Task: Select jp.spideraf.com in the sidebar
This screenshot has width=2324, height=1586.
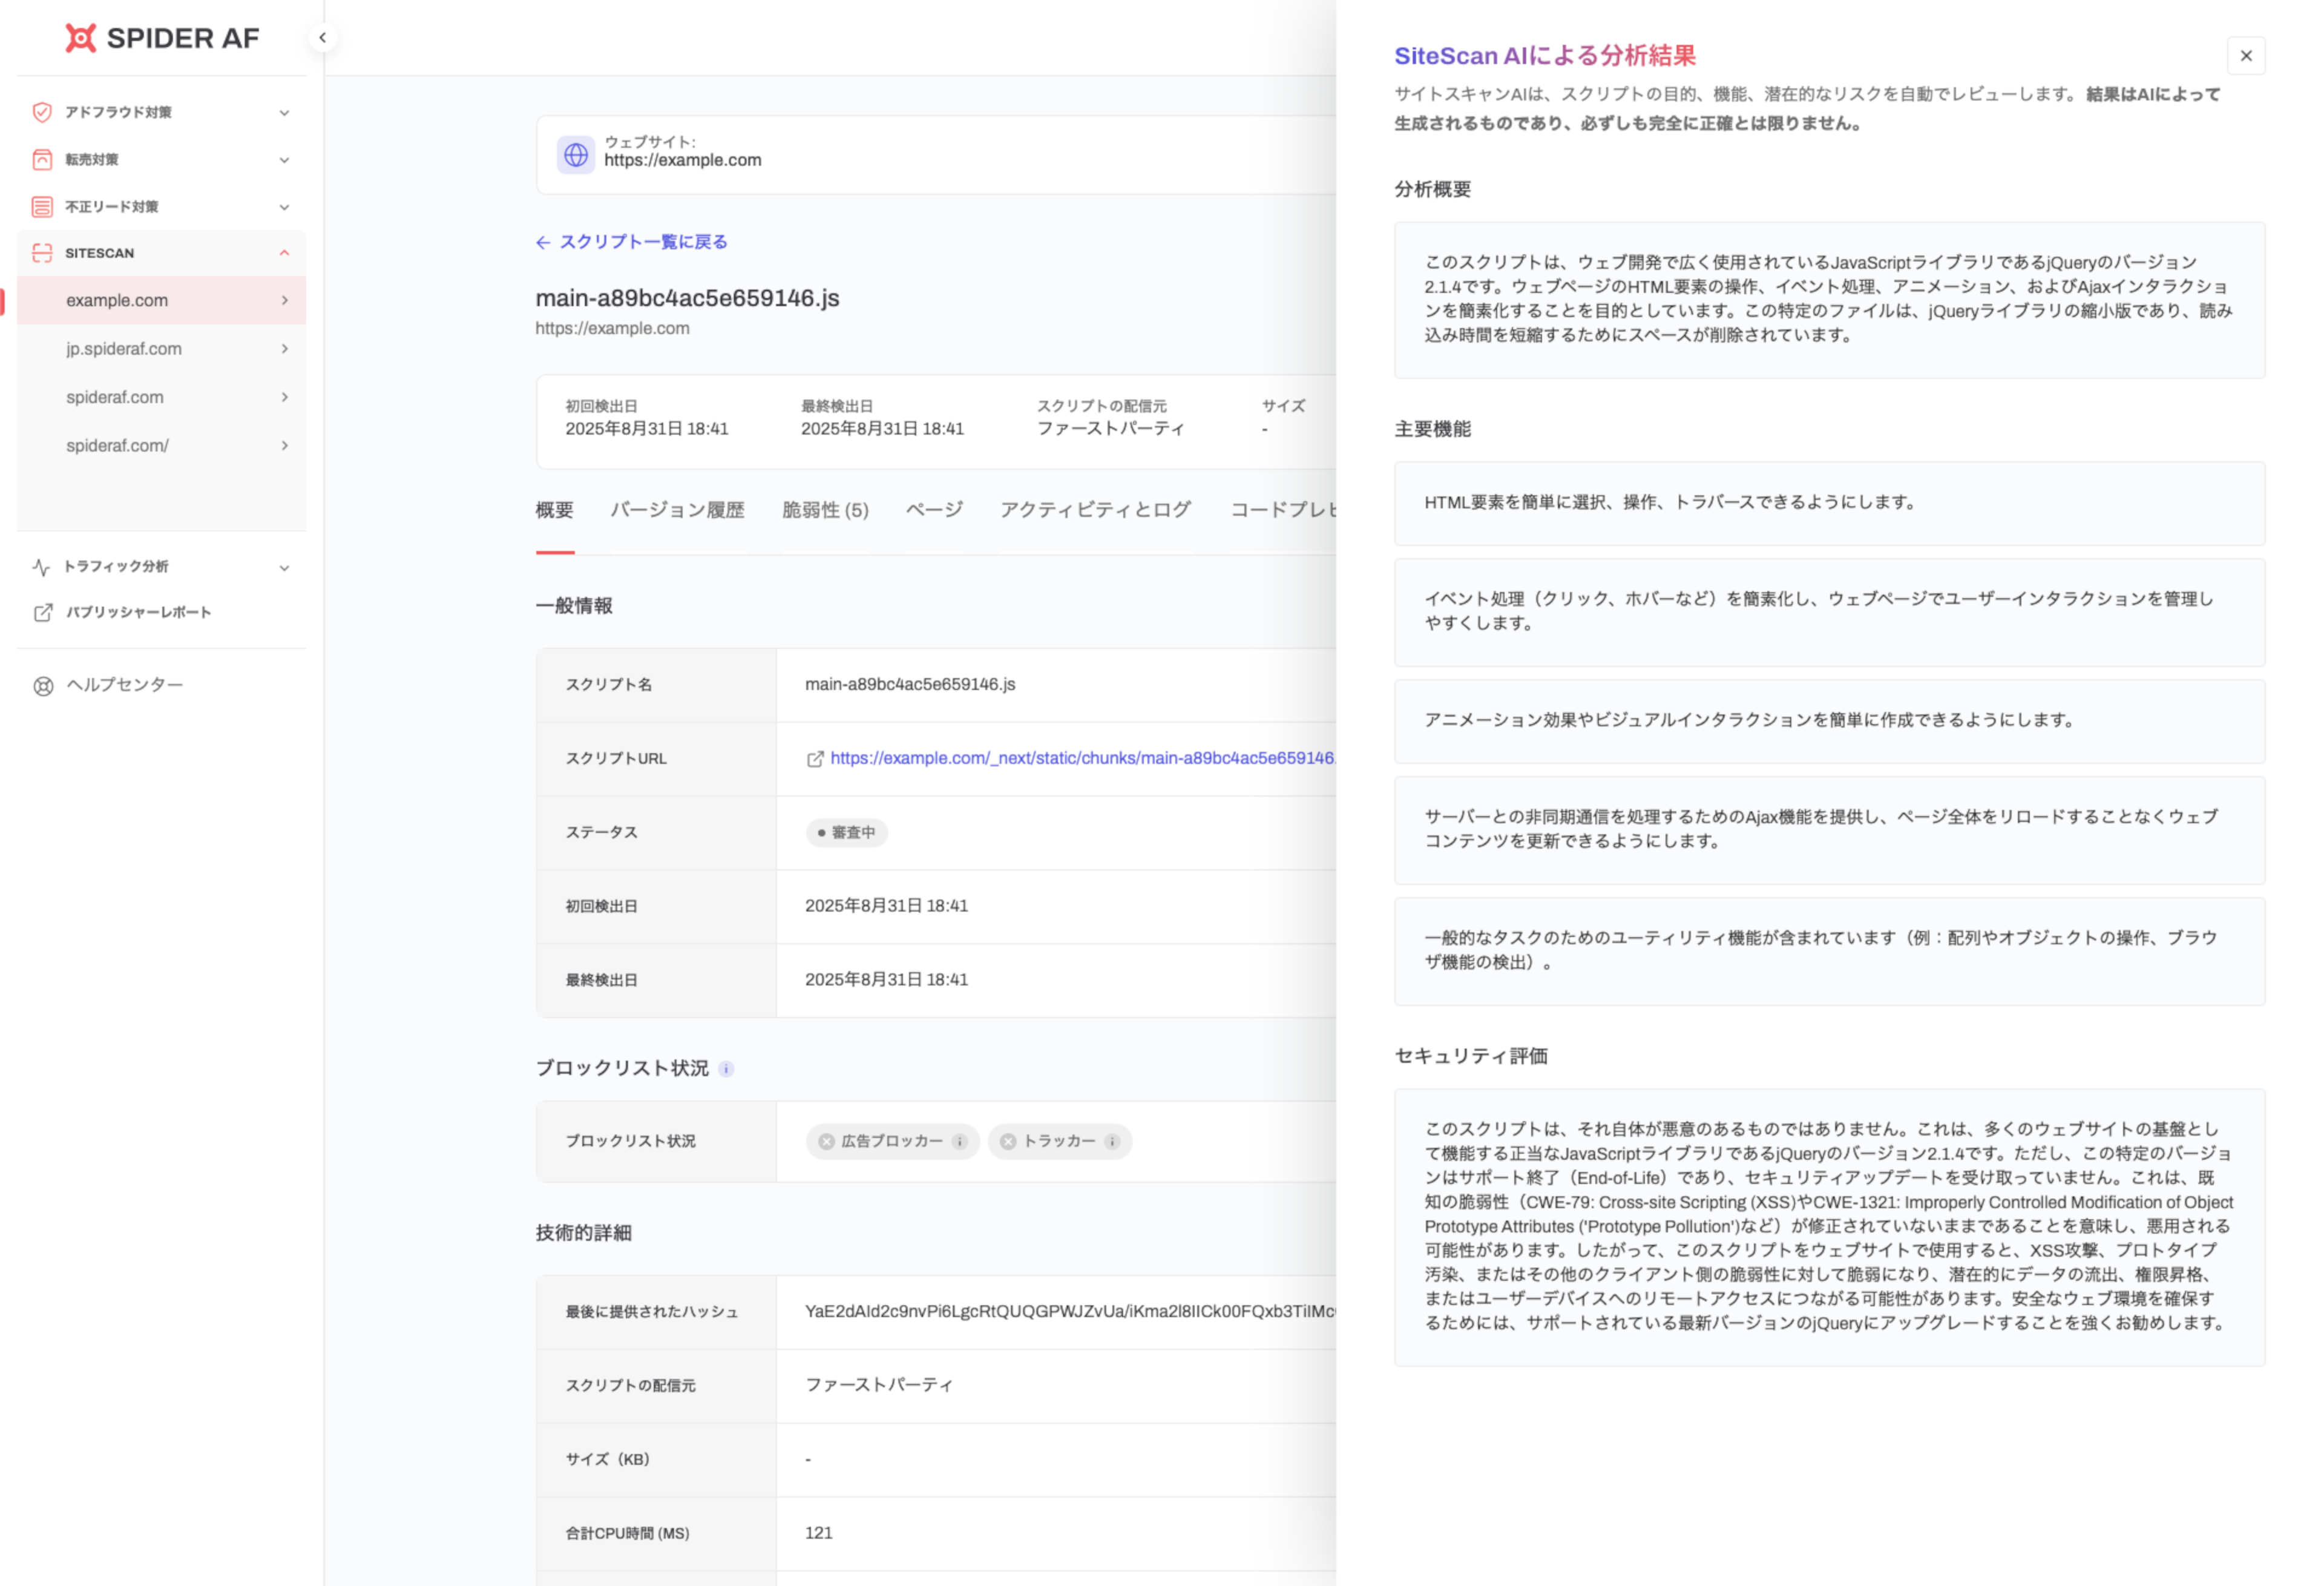Action: [x=161, y=349]
